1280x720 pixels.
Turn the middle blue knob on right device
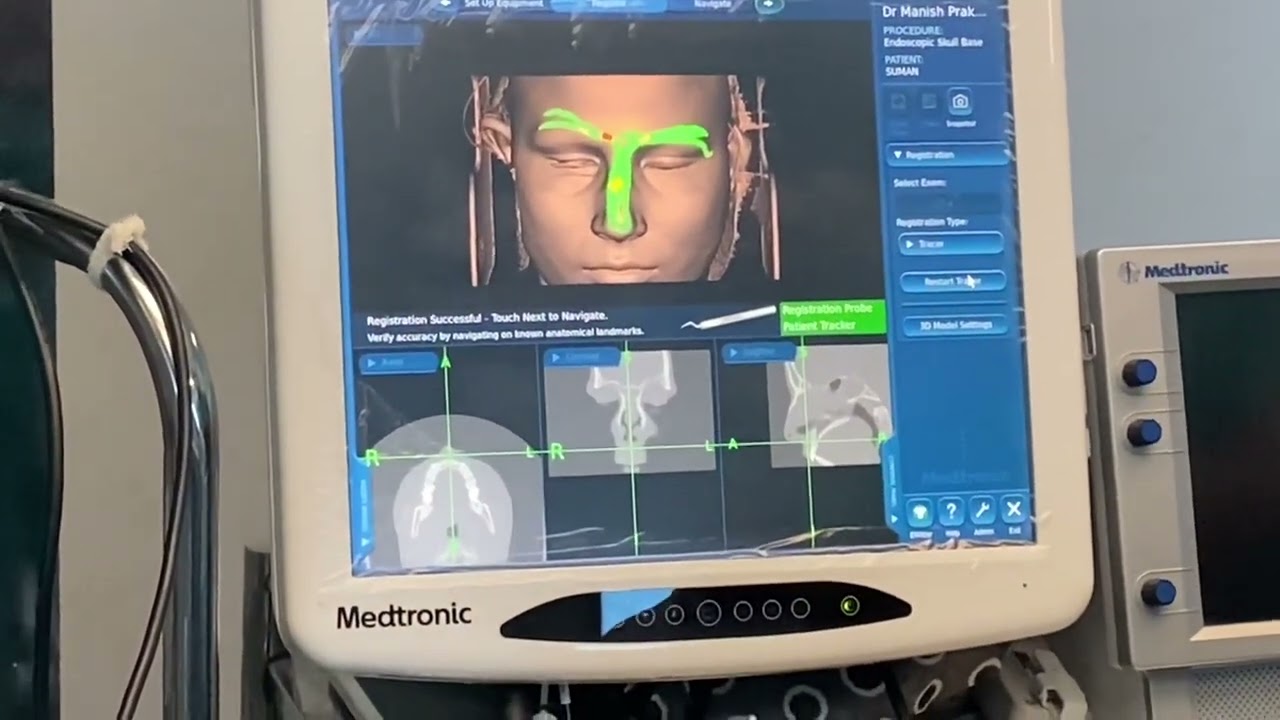(x=1143, y=433)
